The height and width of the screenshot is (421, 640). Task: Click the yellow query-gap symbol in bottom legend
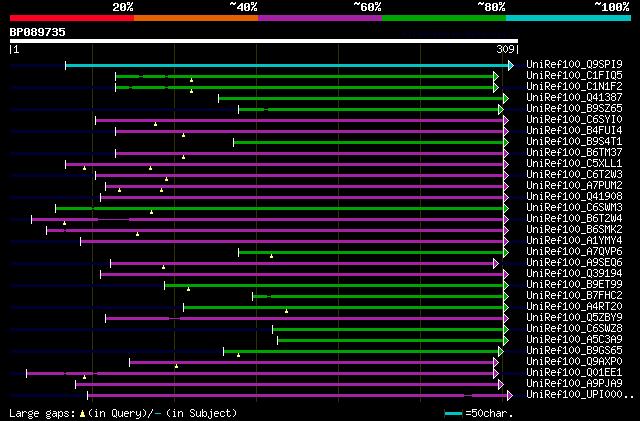pos(82,414)
